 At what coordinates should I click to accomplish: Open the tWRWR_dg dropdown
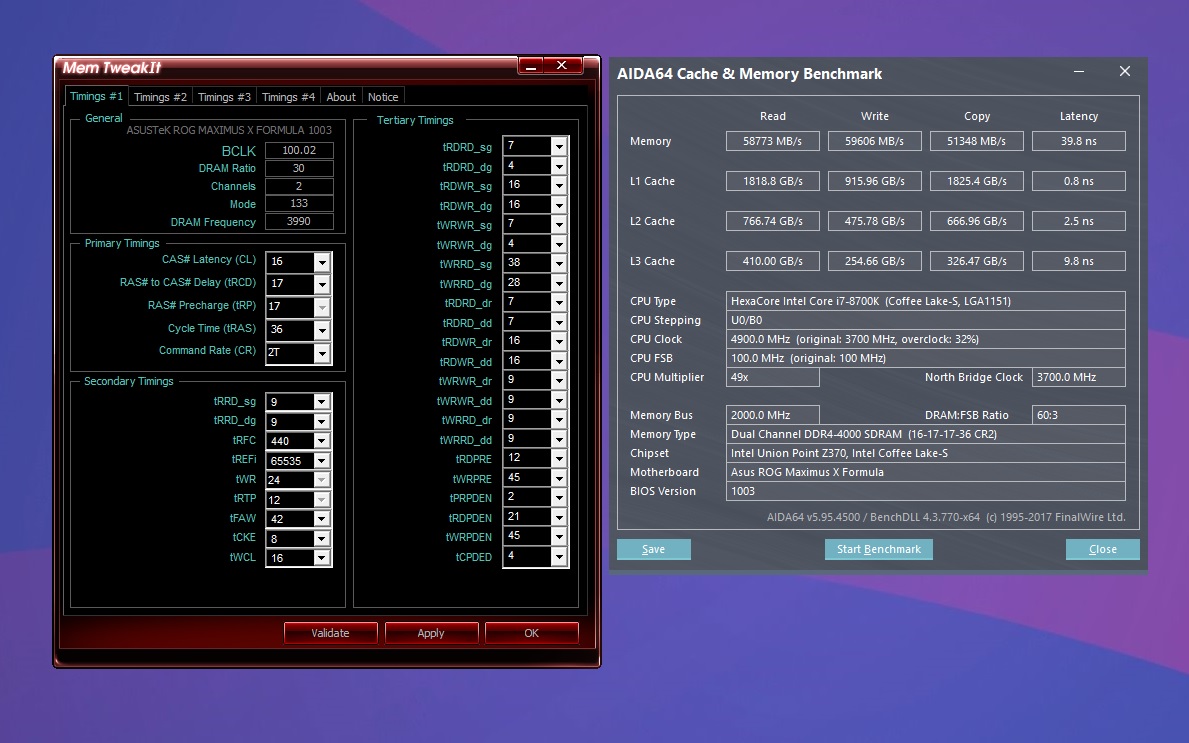559,244
